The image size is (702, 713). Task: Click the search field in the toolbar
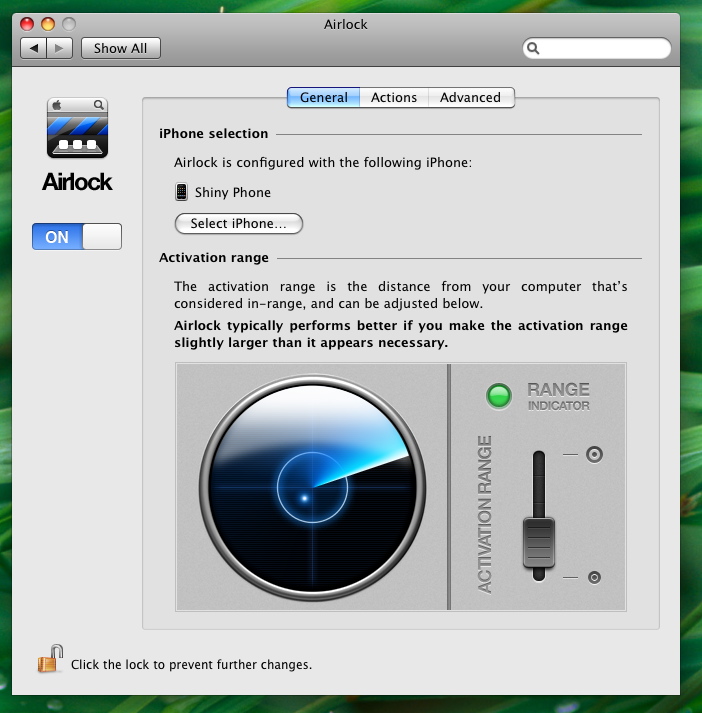[597, 48]
